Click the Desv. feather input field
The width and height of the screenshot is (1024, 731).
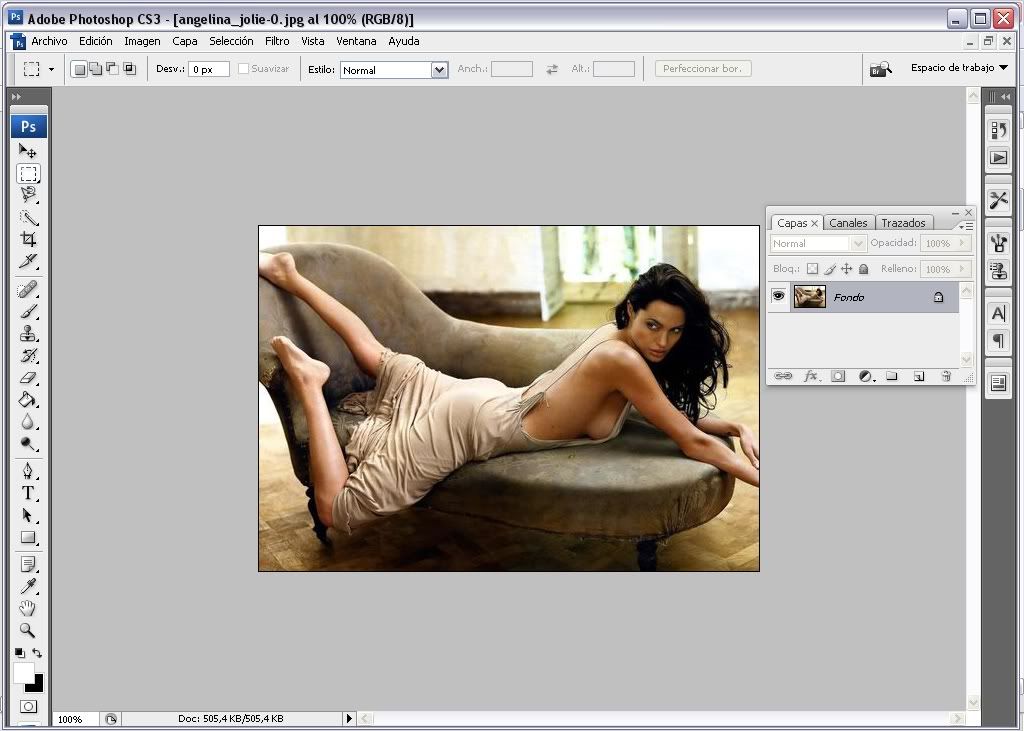pyautogui.click(x=208, y=69)
